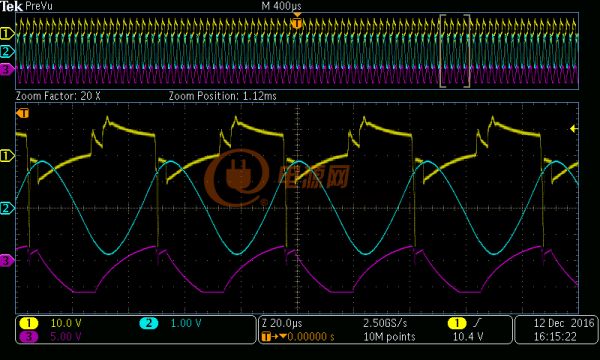The image size is (600, 360).
Task: Select channel 2 ground marker in zoom window
Action: [7, 208]
